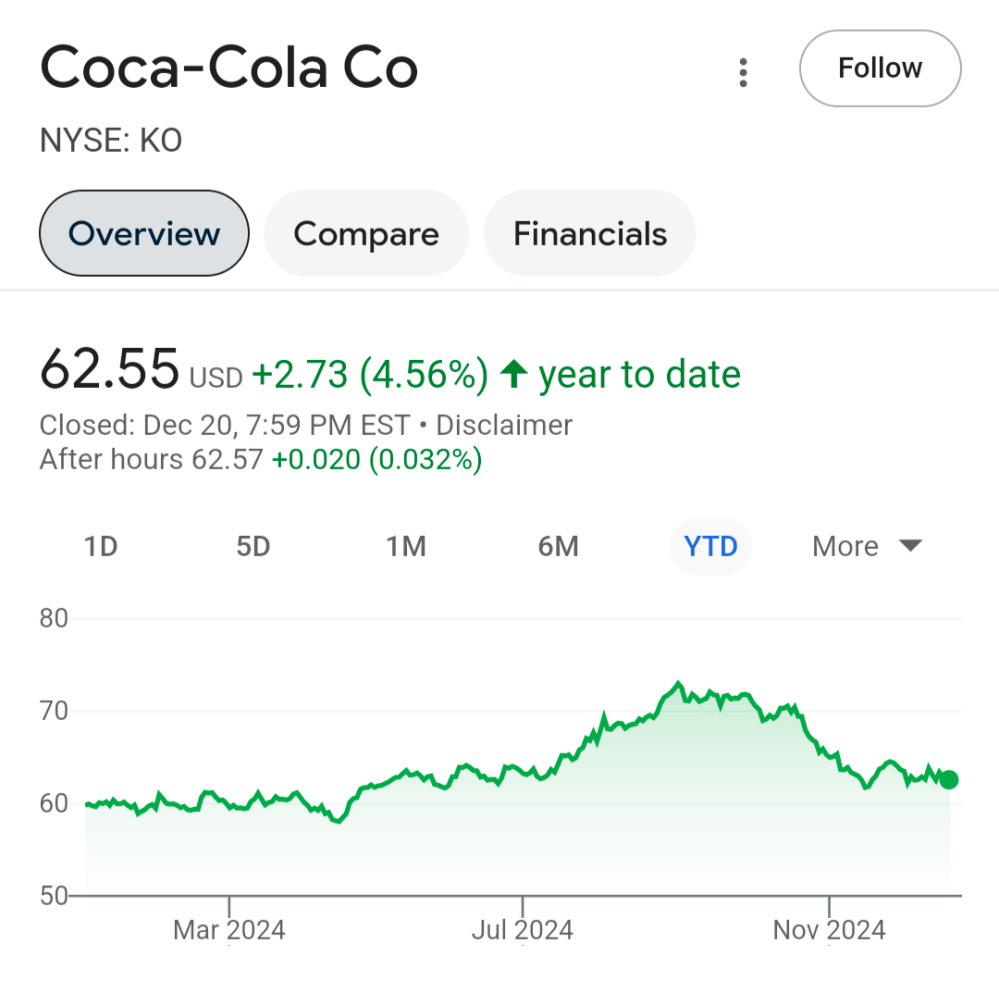The height and width of the screenshot is (981, 999).
Task: Select the YTD chart range
Action: [x=710, y=546]
